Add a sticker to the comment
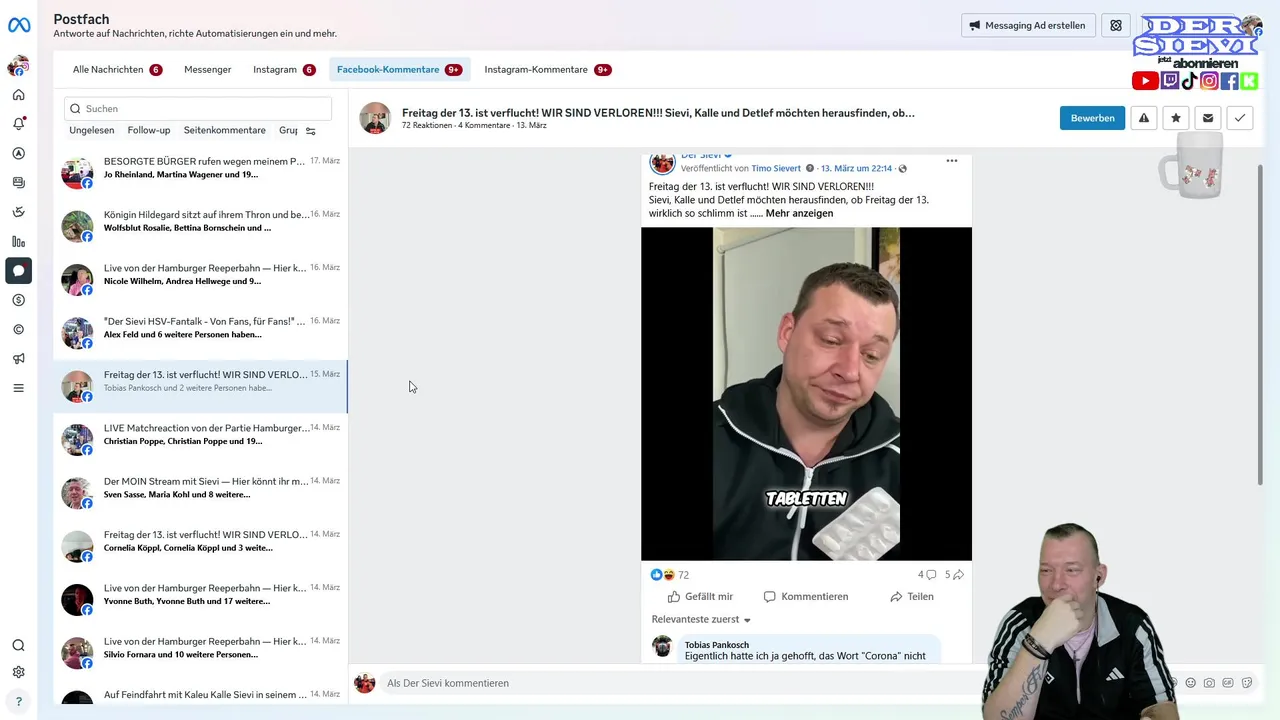The width and height of the screenshot is (1280, 720). [x=1247, y=683]
